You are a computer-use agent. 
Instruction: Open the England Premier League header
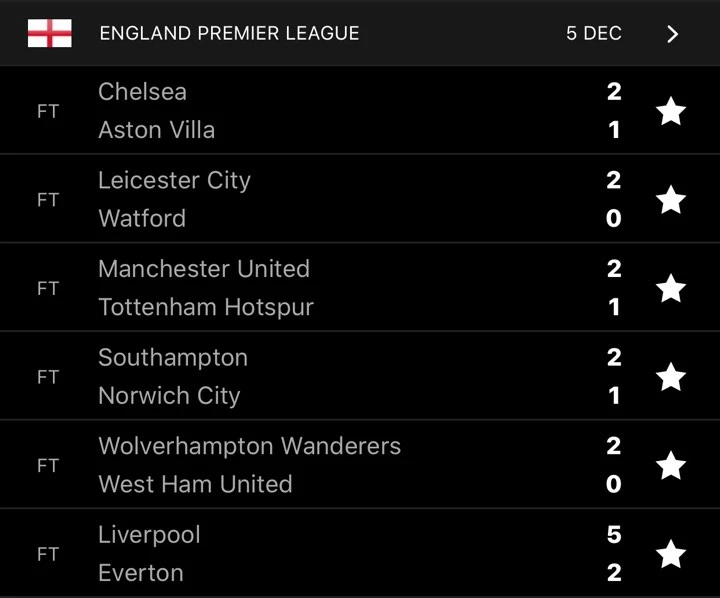[229, 33]
